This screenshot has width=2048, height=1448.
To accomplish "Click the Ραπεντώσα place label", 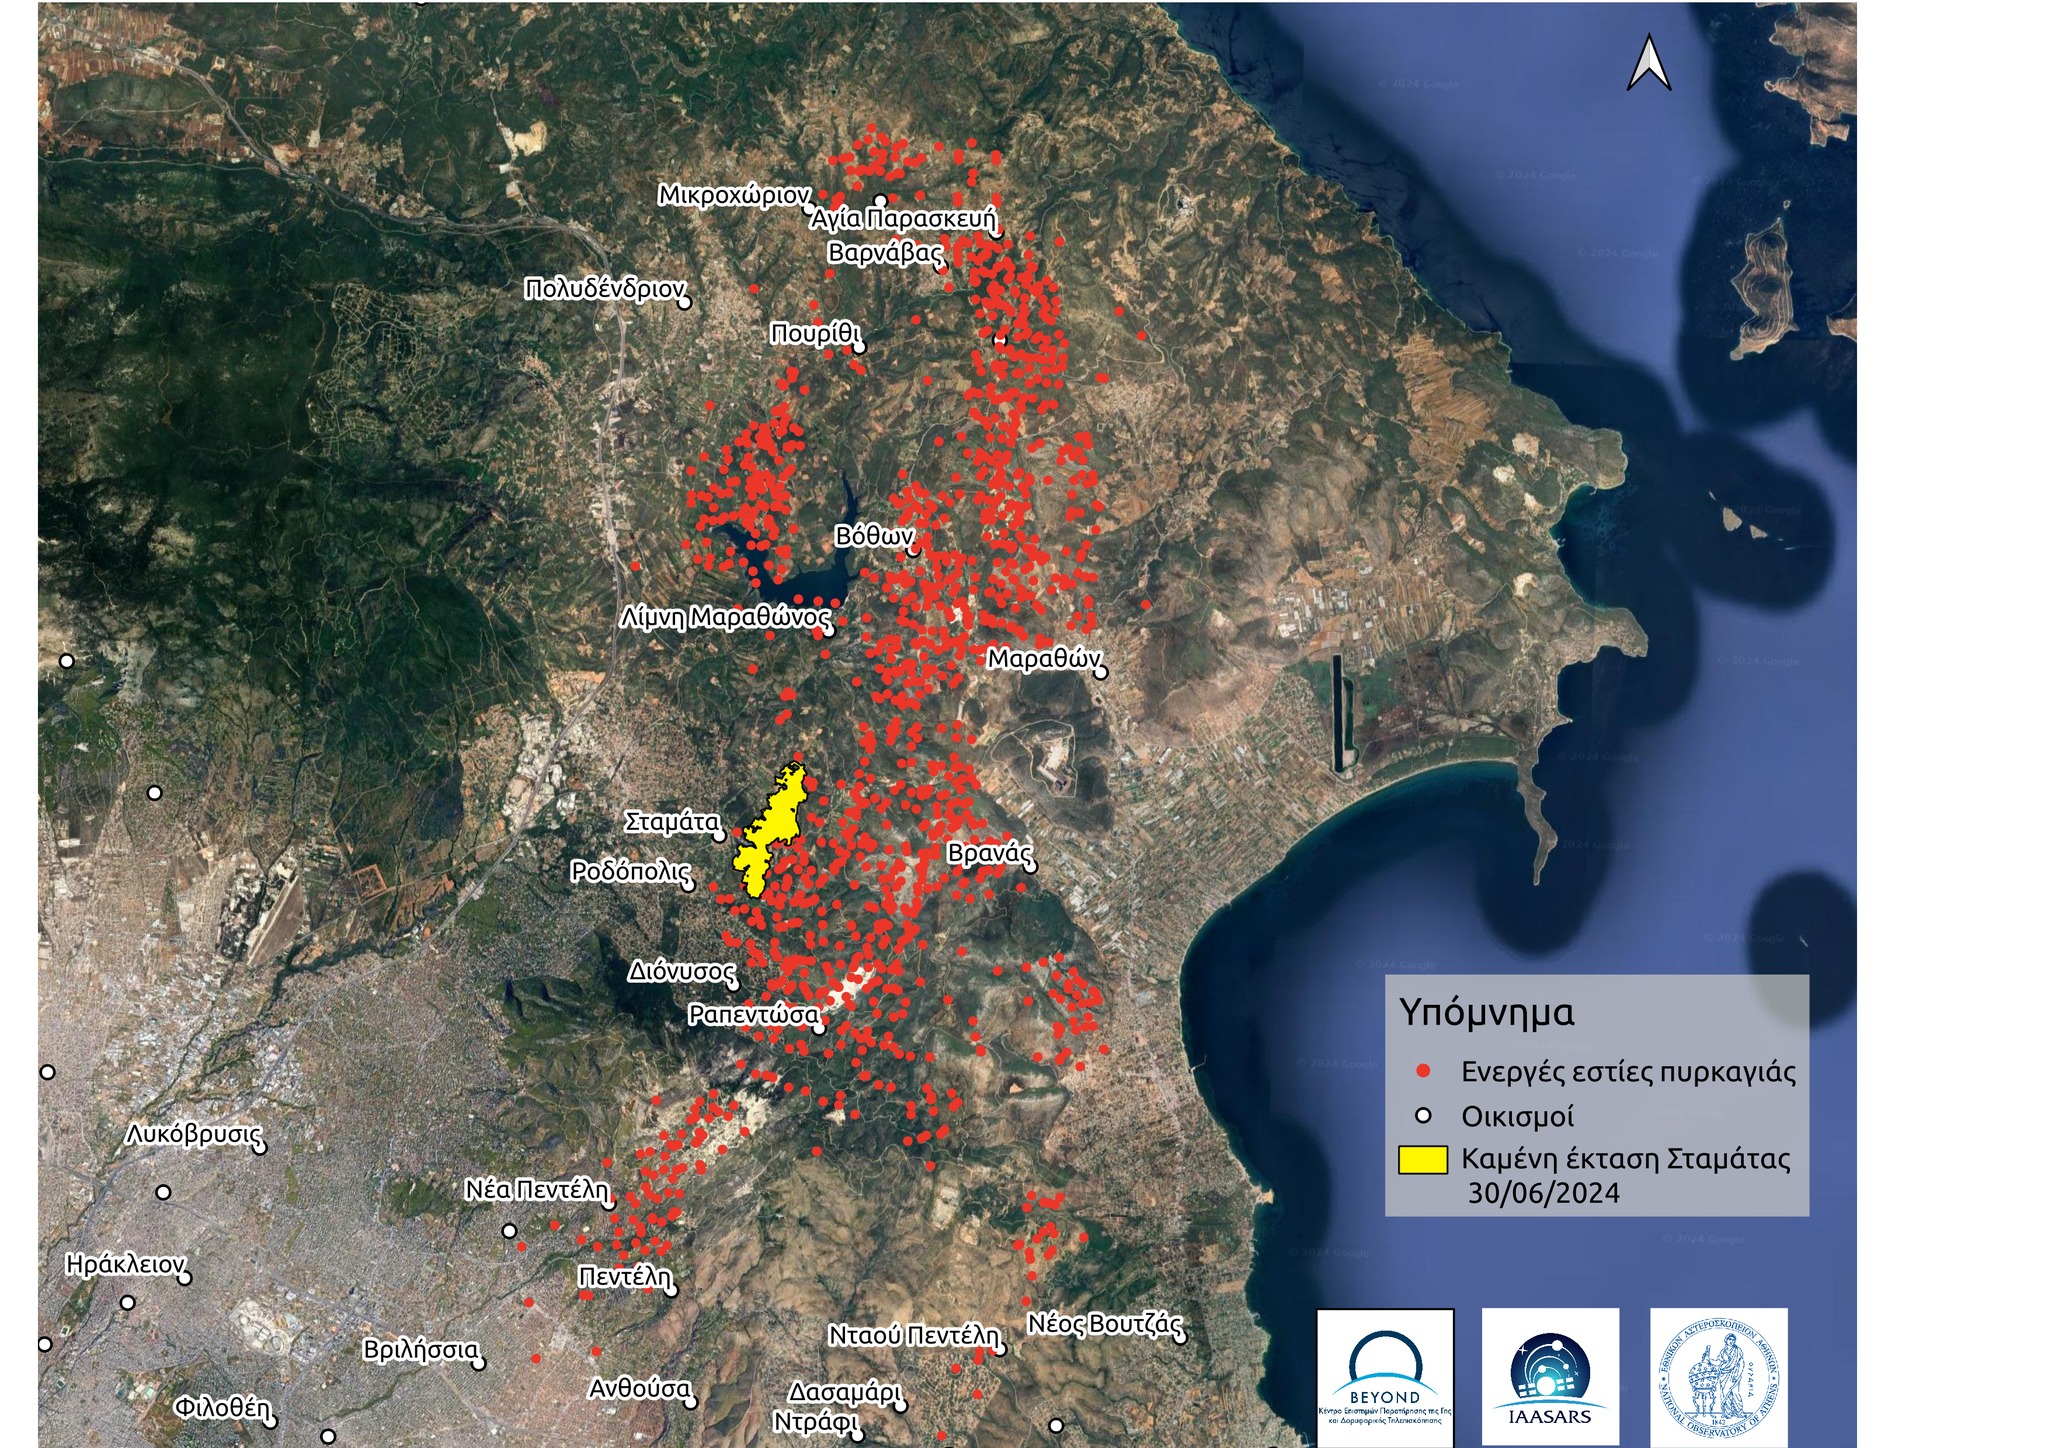I will (754, 1015).
